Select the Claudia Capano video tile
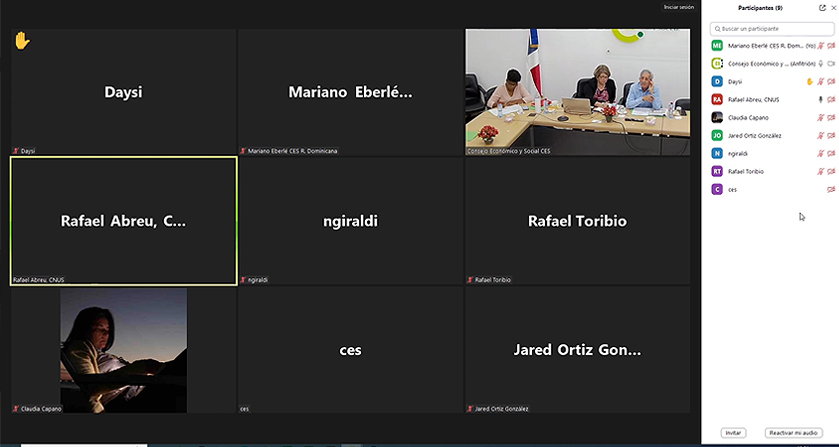839x447 pixels. click(124, 350)
